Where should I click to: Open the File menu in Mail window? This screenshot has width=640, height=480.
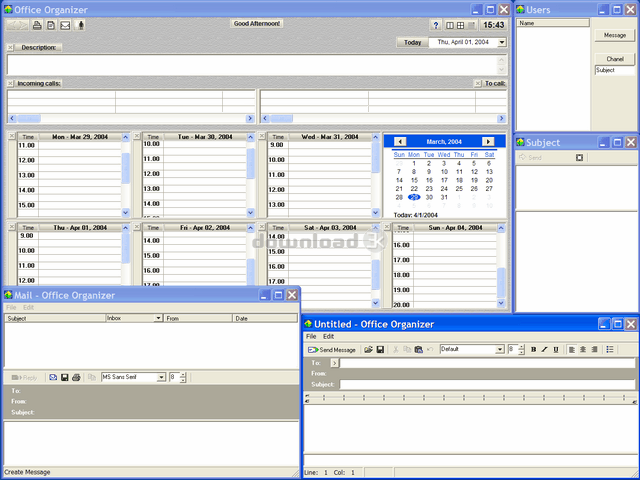click(x=11, y=307)
